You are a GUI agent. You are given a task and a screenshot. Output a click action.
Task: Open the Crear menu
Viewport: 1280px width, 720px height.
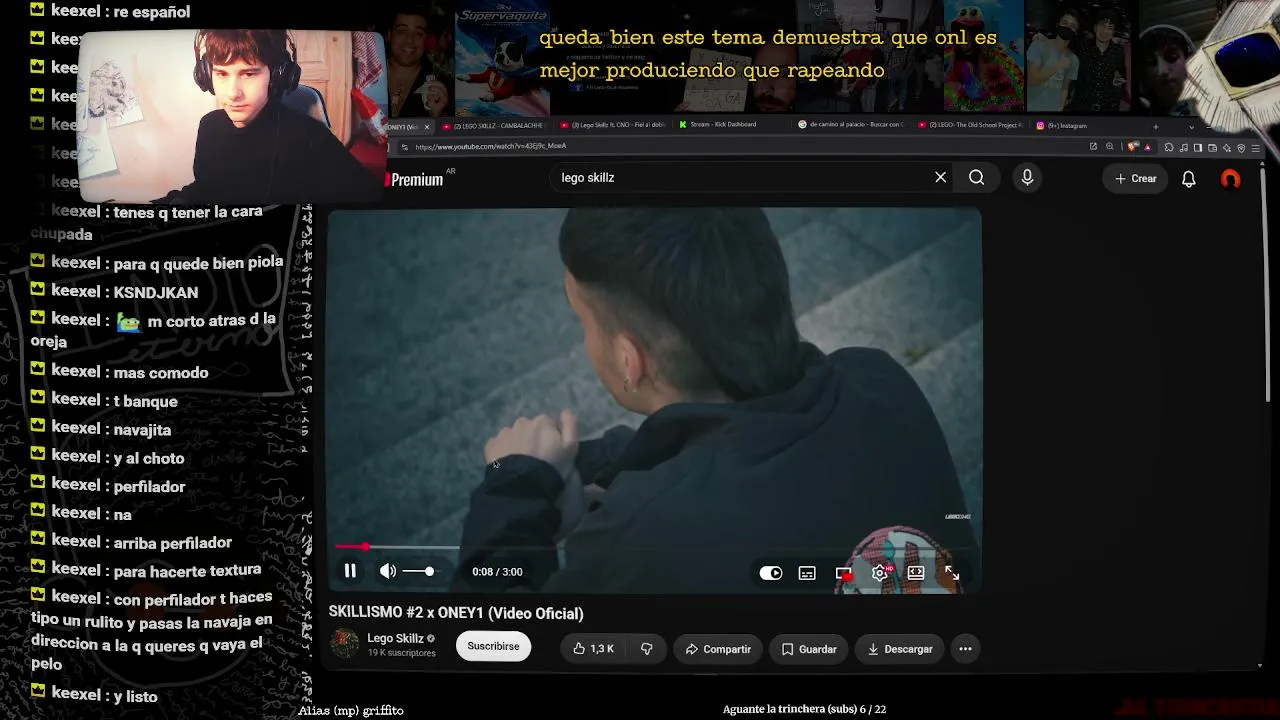pyautogui.click(x=1136, y=178)
